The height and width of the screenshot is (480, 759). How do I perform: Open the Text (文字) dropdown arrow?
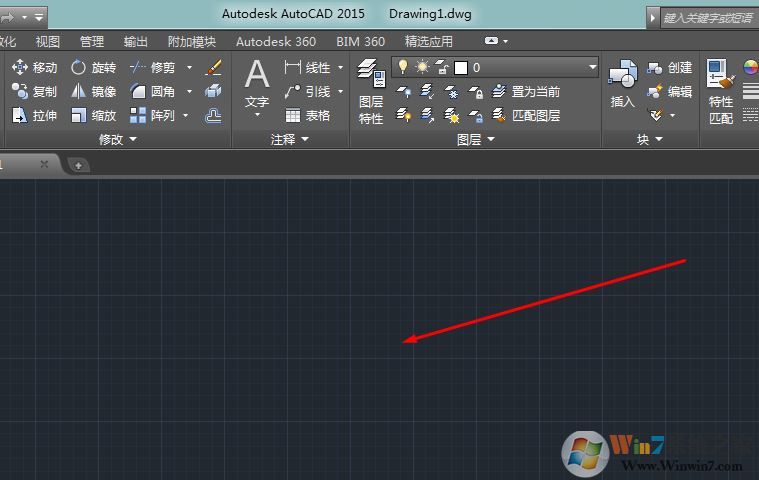pyautogui.click(x=257, y=115)
